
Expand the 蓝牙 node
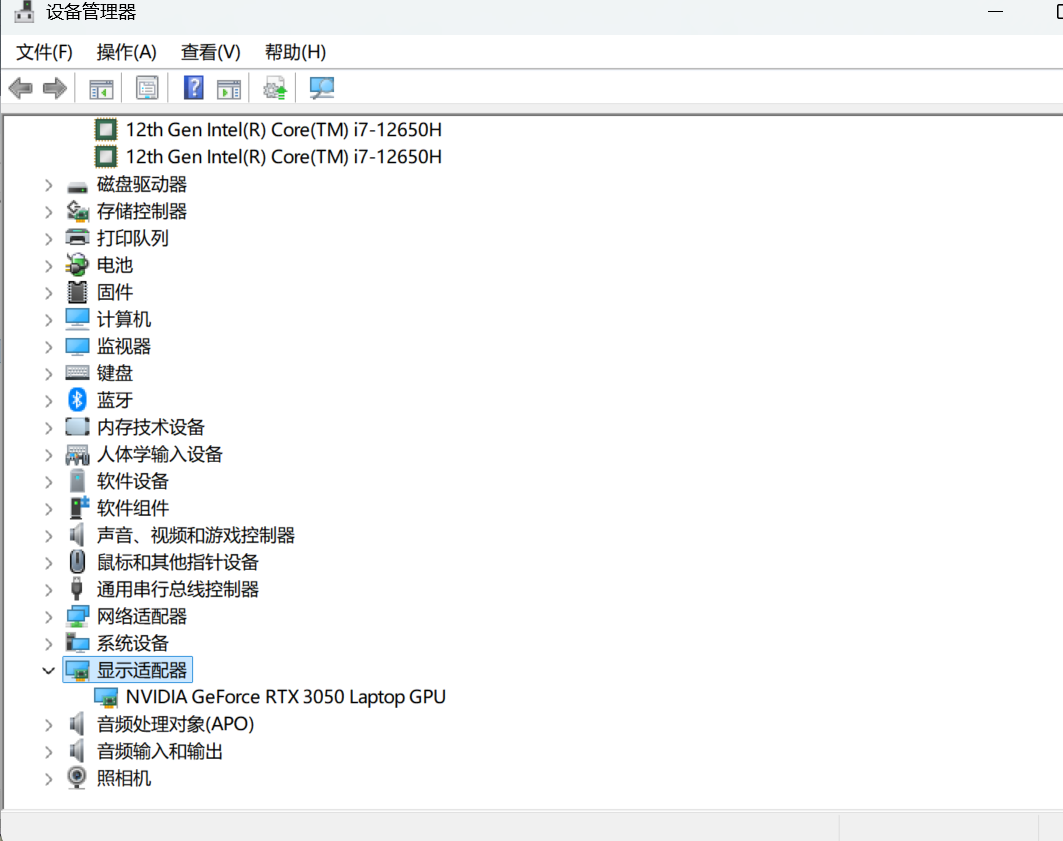[48, 401]
